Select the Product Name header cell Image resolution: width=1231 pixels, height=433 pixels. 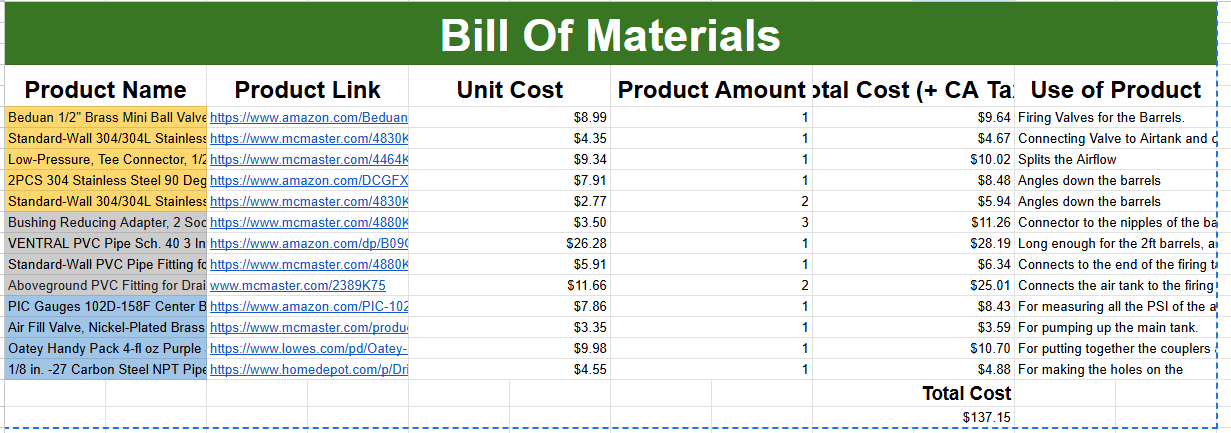106,90
